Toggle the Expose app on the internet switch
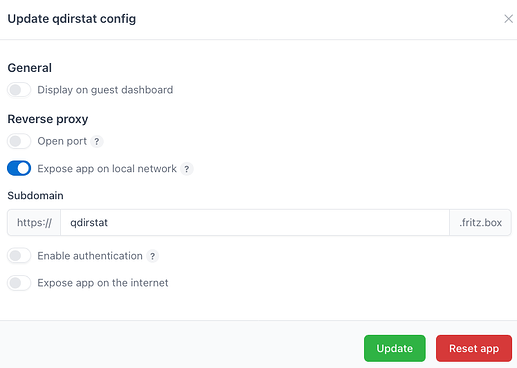Viewport: 517px width, 368px height. pos(19,283)
